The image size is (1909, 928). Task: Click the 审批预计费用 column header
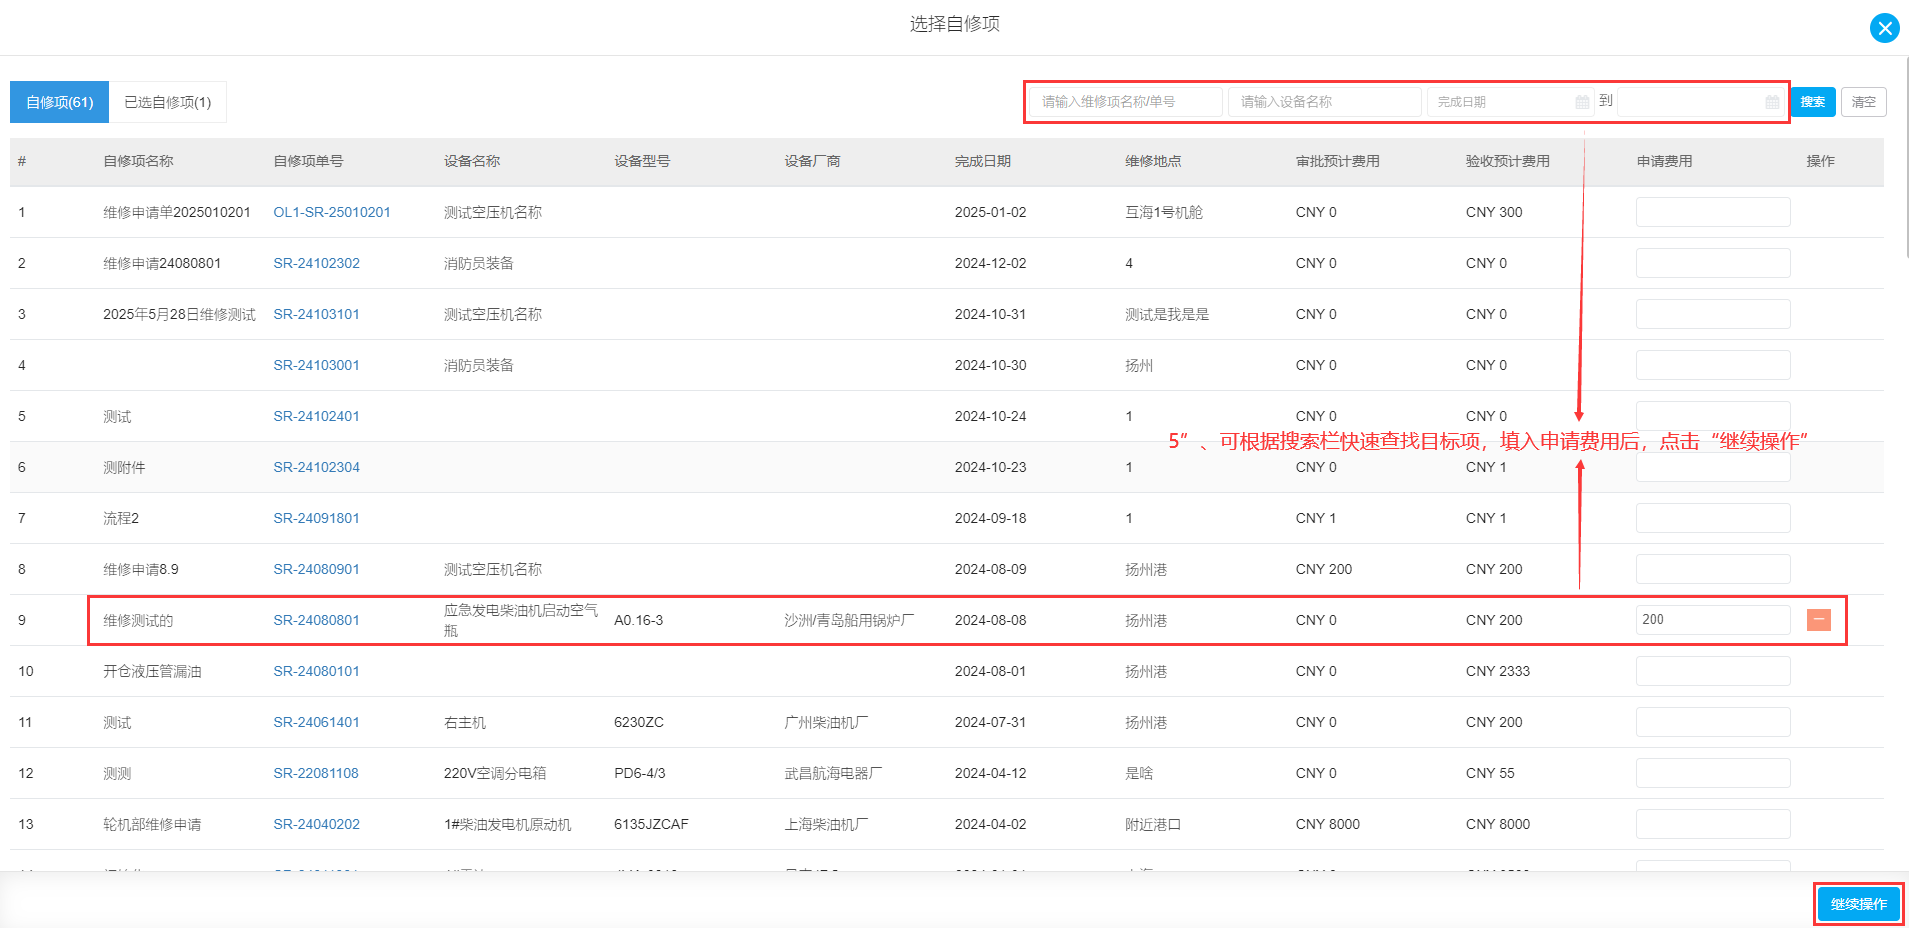point(1338,161)
